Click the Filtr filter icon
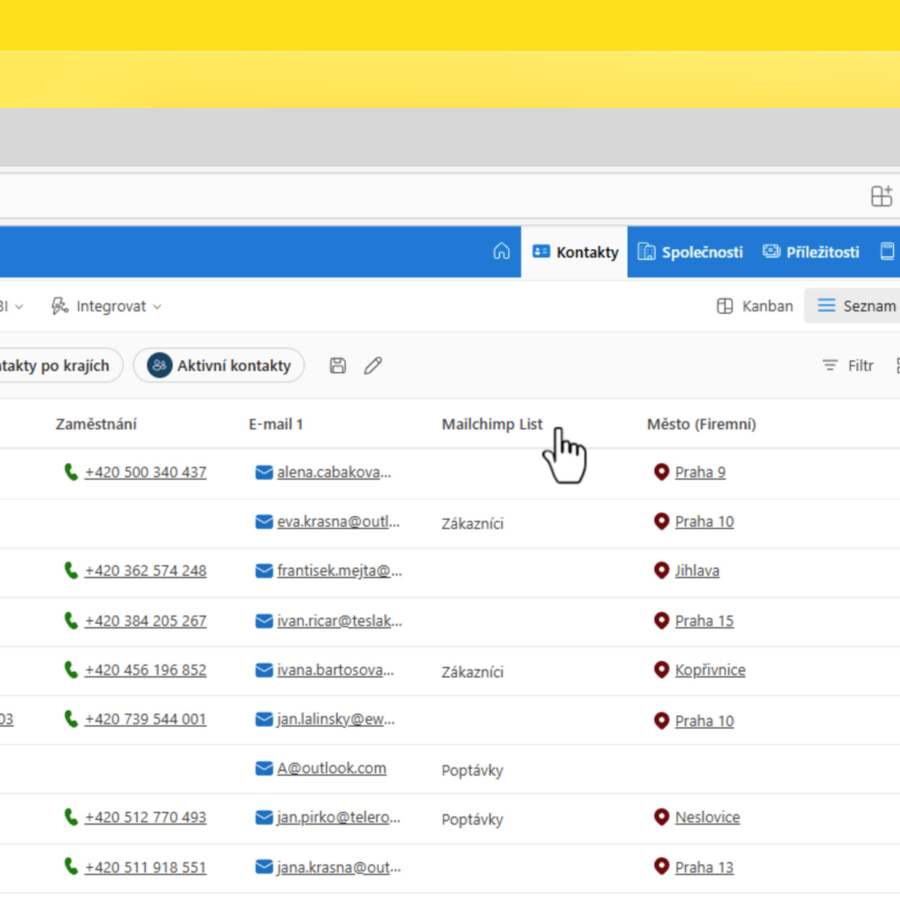The image size is (900, 900). 830,366
